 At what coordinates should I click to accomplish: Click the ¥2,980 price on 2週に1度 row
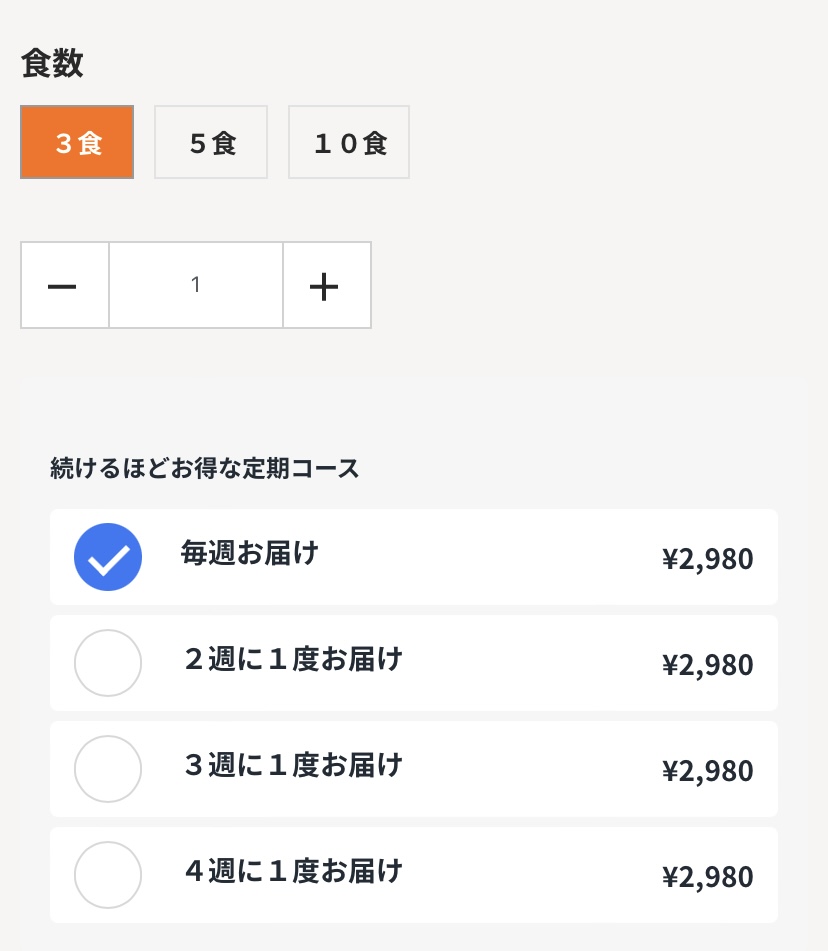click(708, 665)
